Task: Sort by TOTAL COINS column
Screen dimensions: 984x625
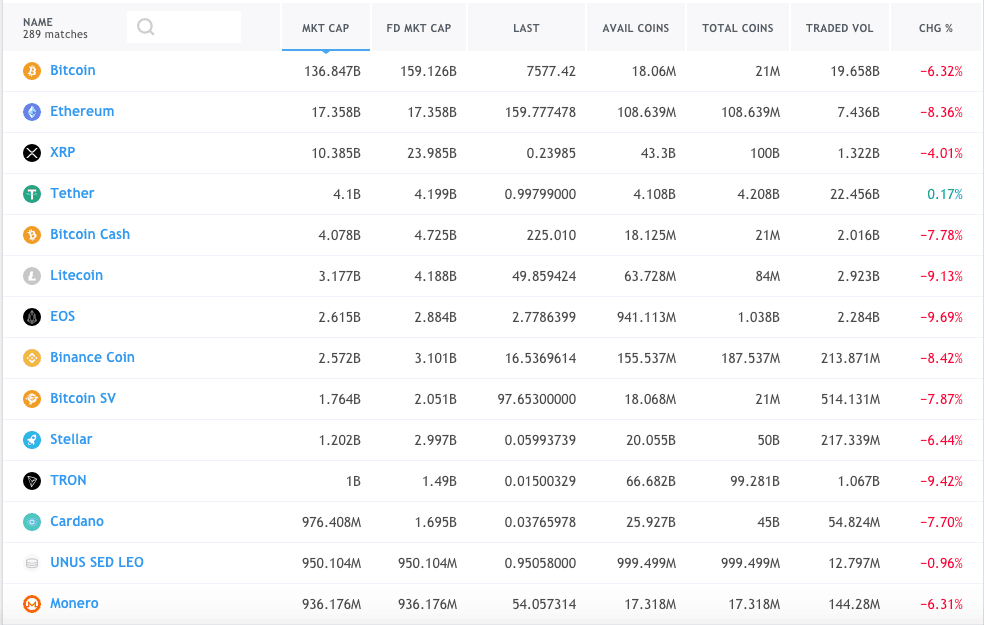Action: click(737, 28)
